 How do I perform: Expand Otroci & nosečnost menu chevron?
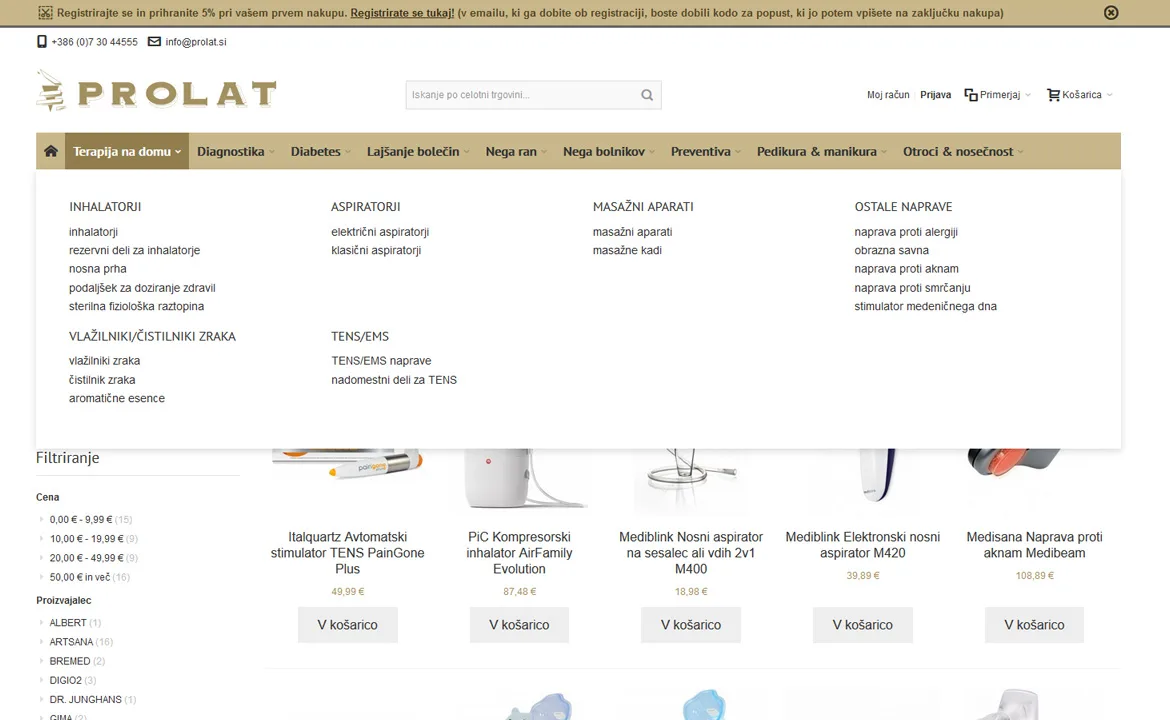1021,152
